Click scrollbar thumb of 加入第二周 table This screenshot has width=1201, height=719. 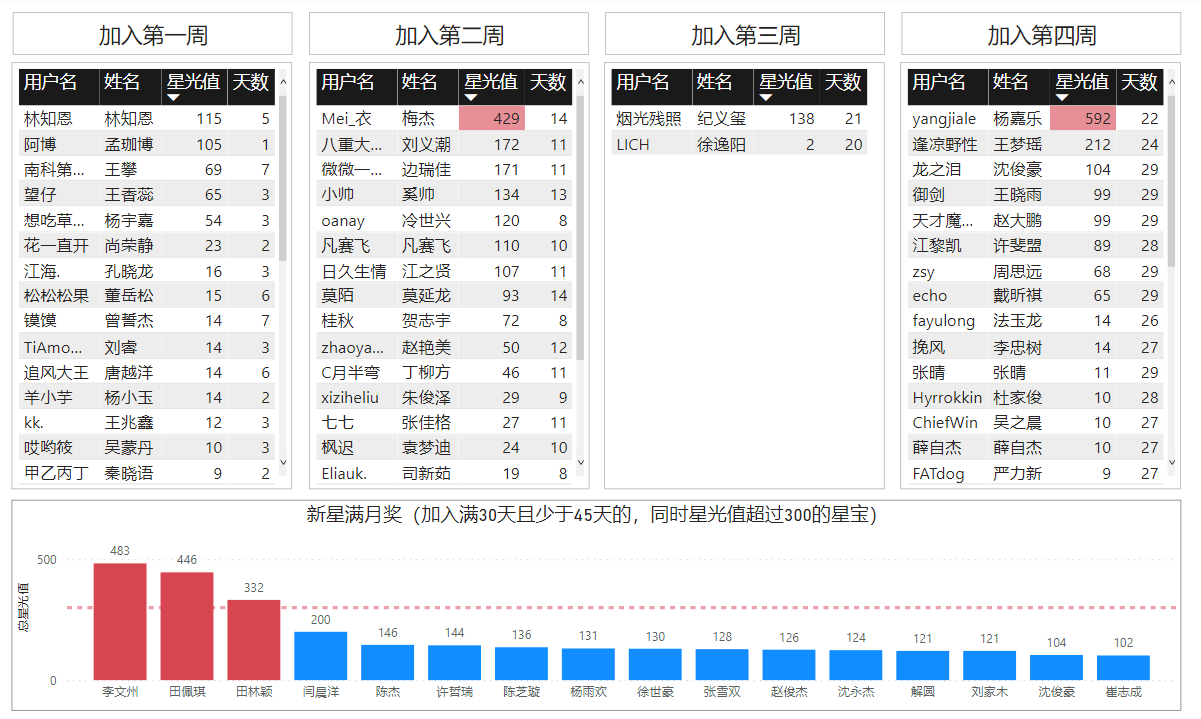pyautogui.click(x=581, y=228)
